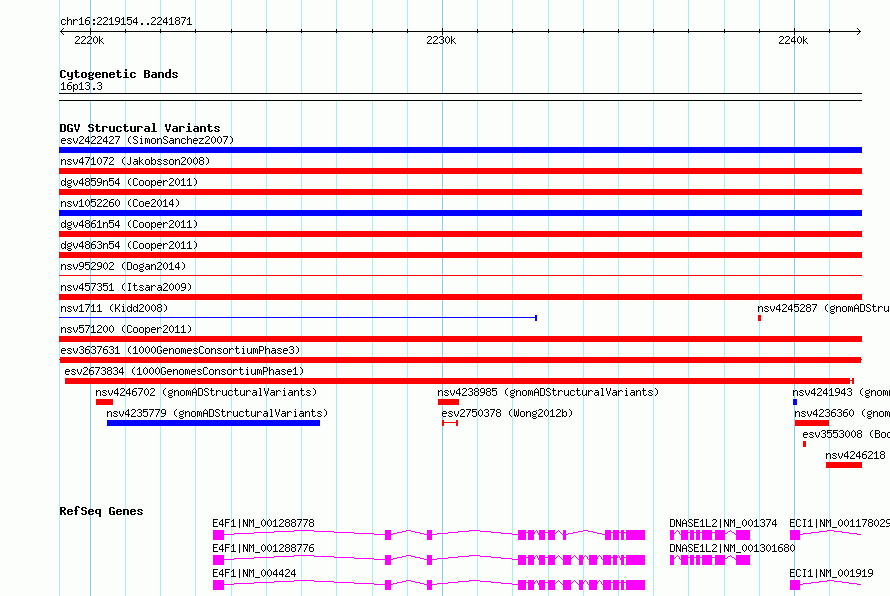Image resolution: width=890 pixels, height=596 pixels.
Task: Select the nsv4236360 variant red bar
Action: 812,423
